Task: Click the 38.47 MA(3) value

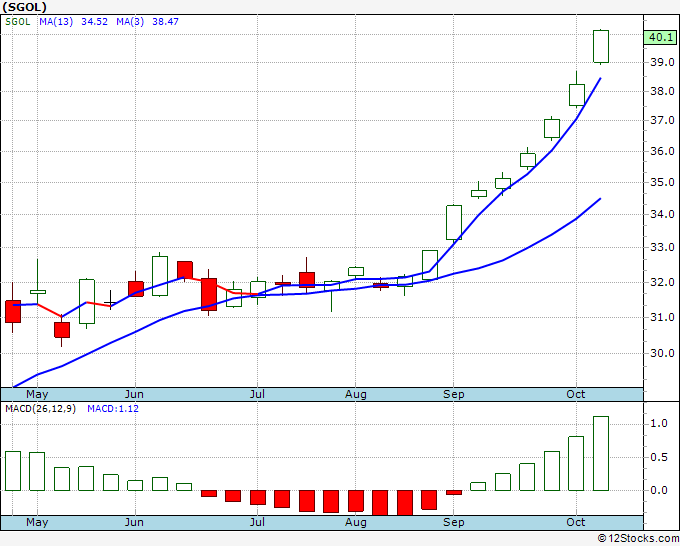Action: (165, 22)
